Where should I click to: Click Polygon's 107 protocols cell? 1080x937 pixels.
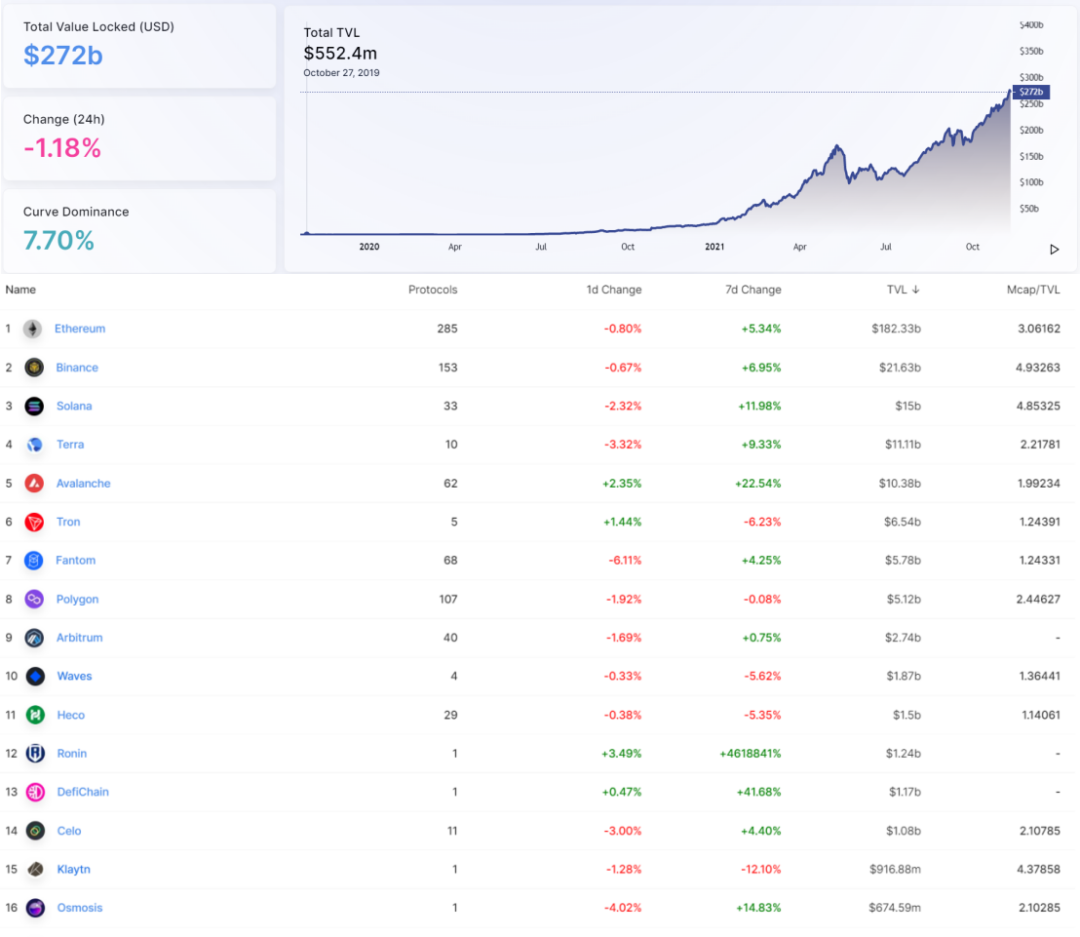[448, 599]
